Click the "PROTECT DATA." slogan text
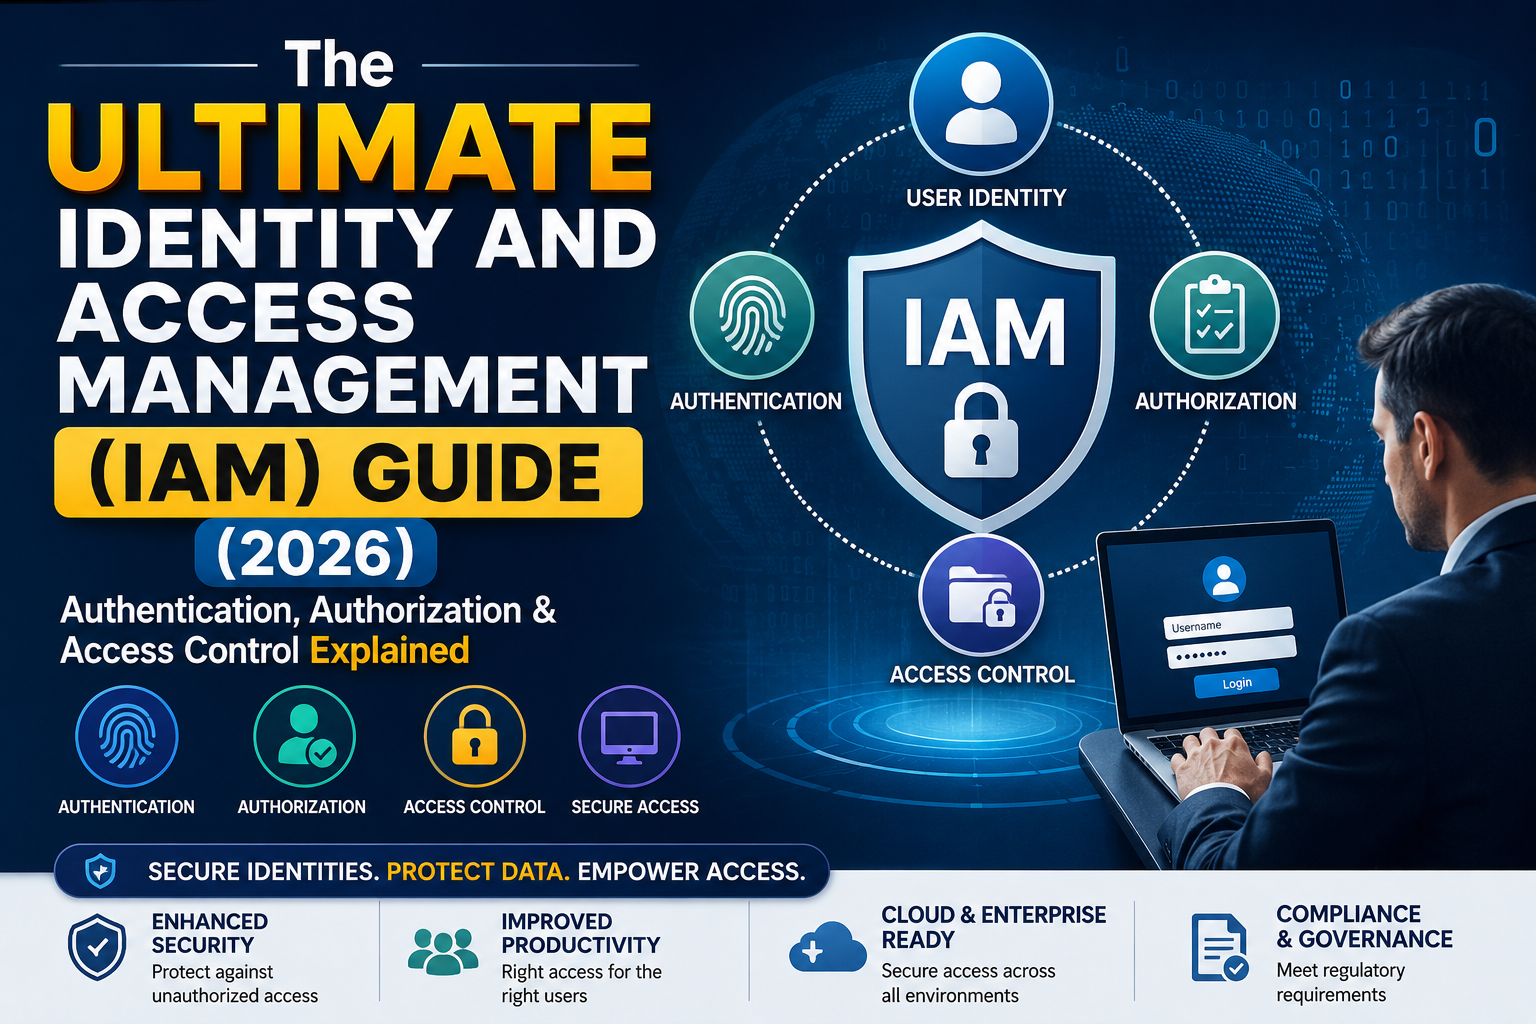This screenshot has height=1024, width=1536. (x=478, y=872)
